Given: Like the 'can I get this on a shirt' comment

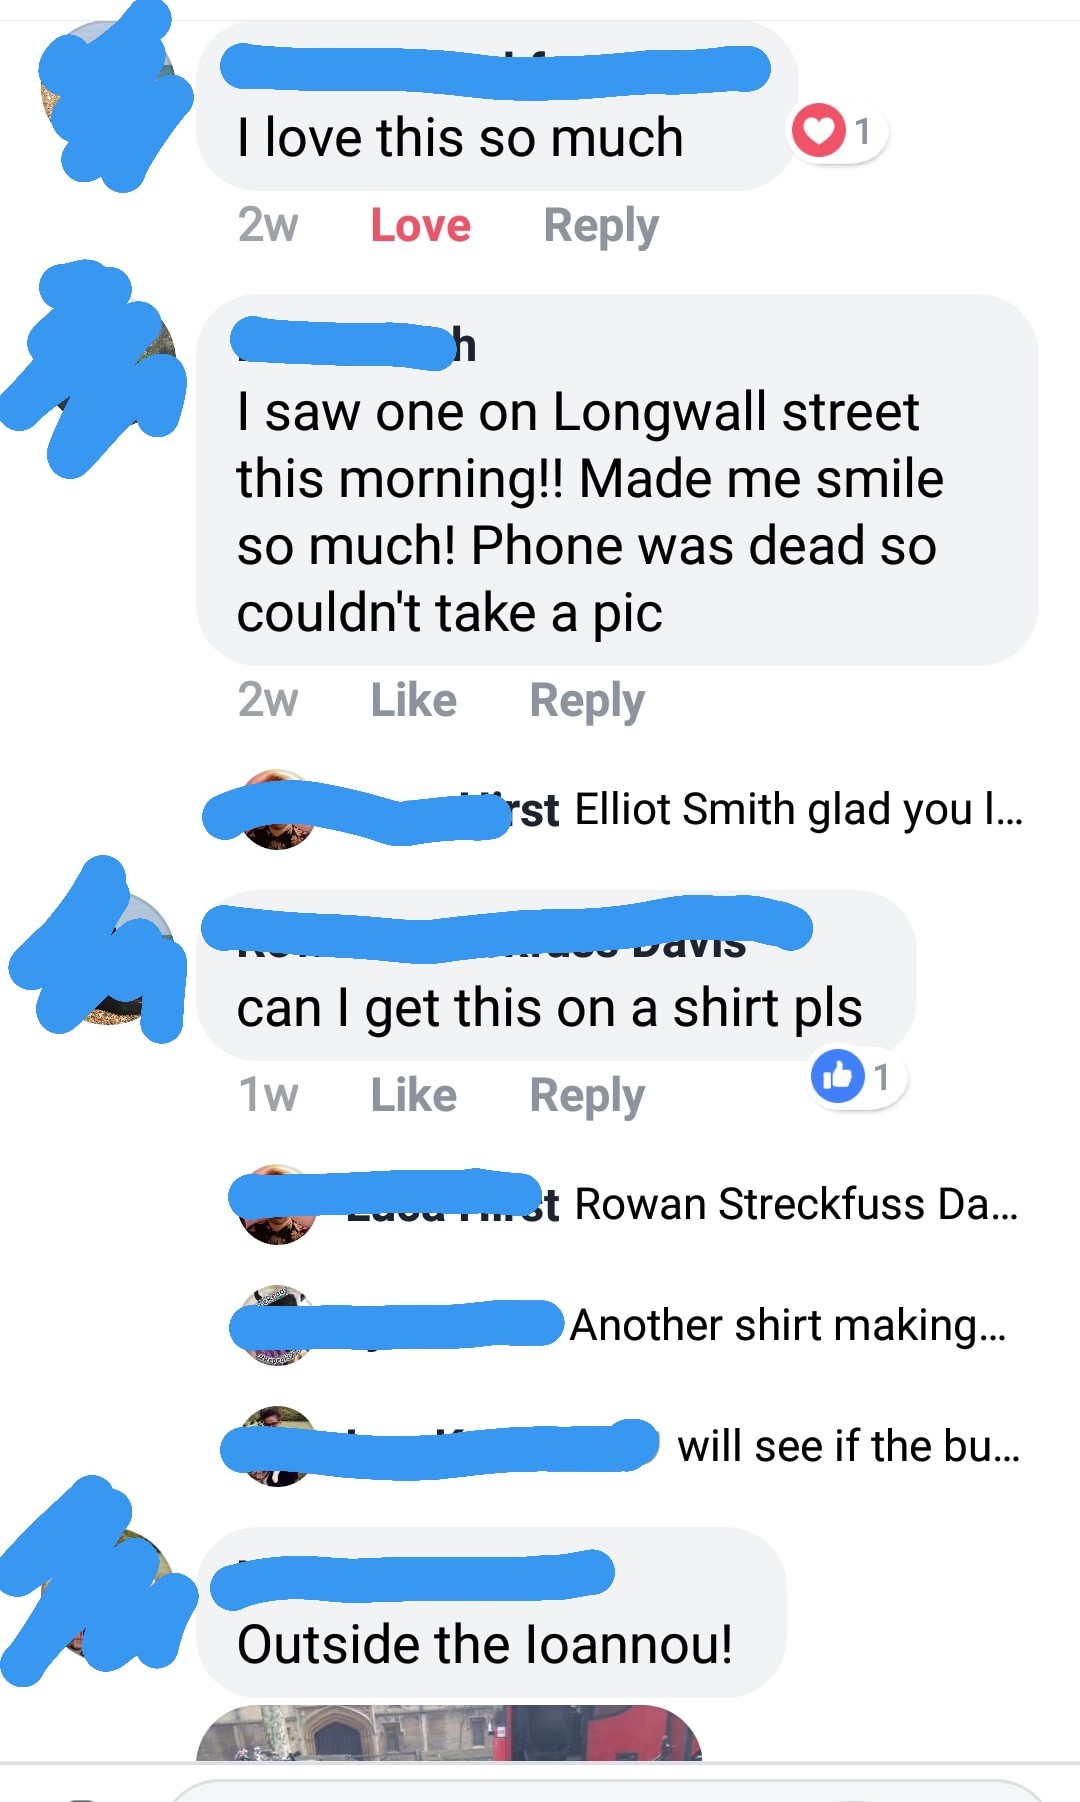Looking at the screenshot, I should (x=413, y=1095).
